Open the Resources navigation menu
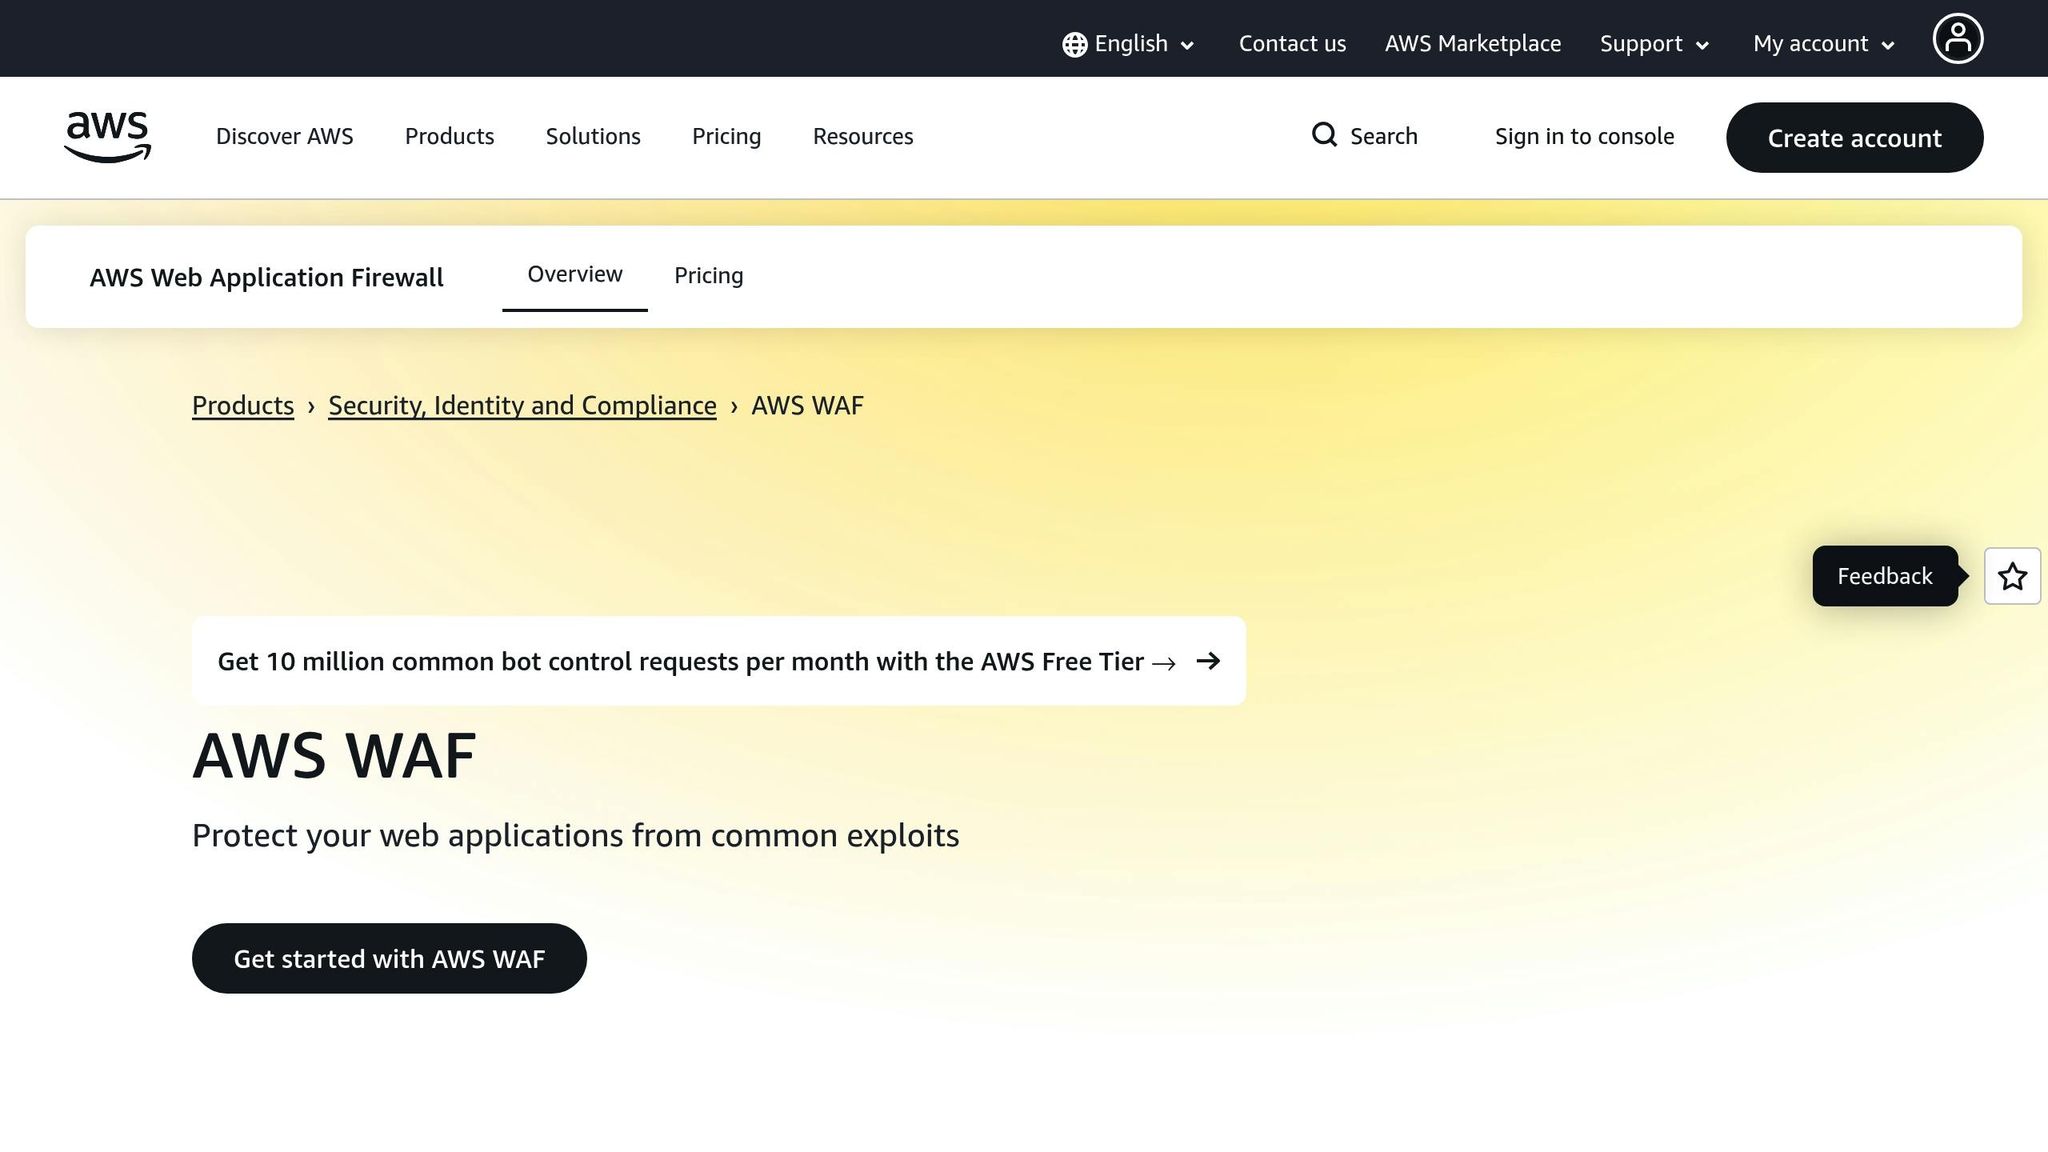The image size is (2048, 1152). (862, 137)
